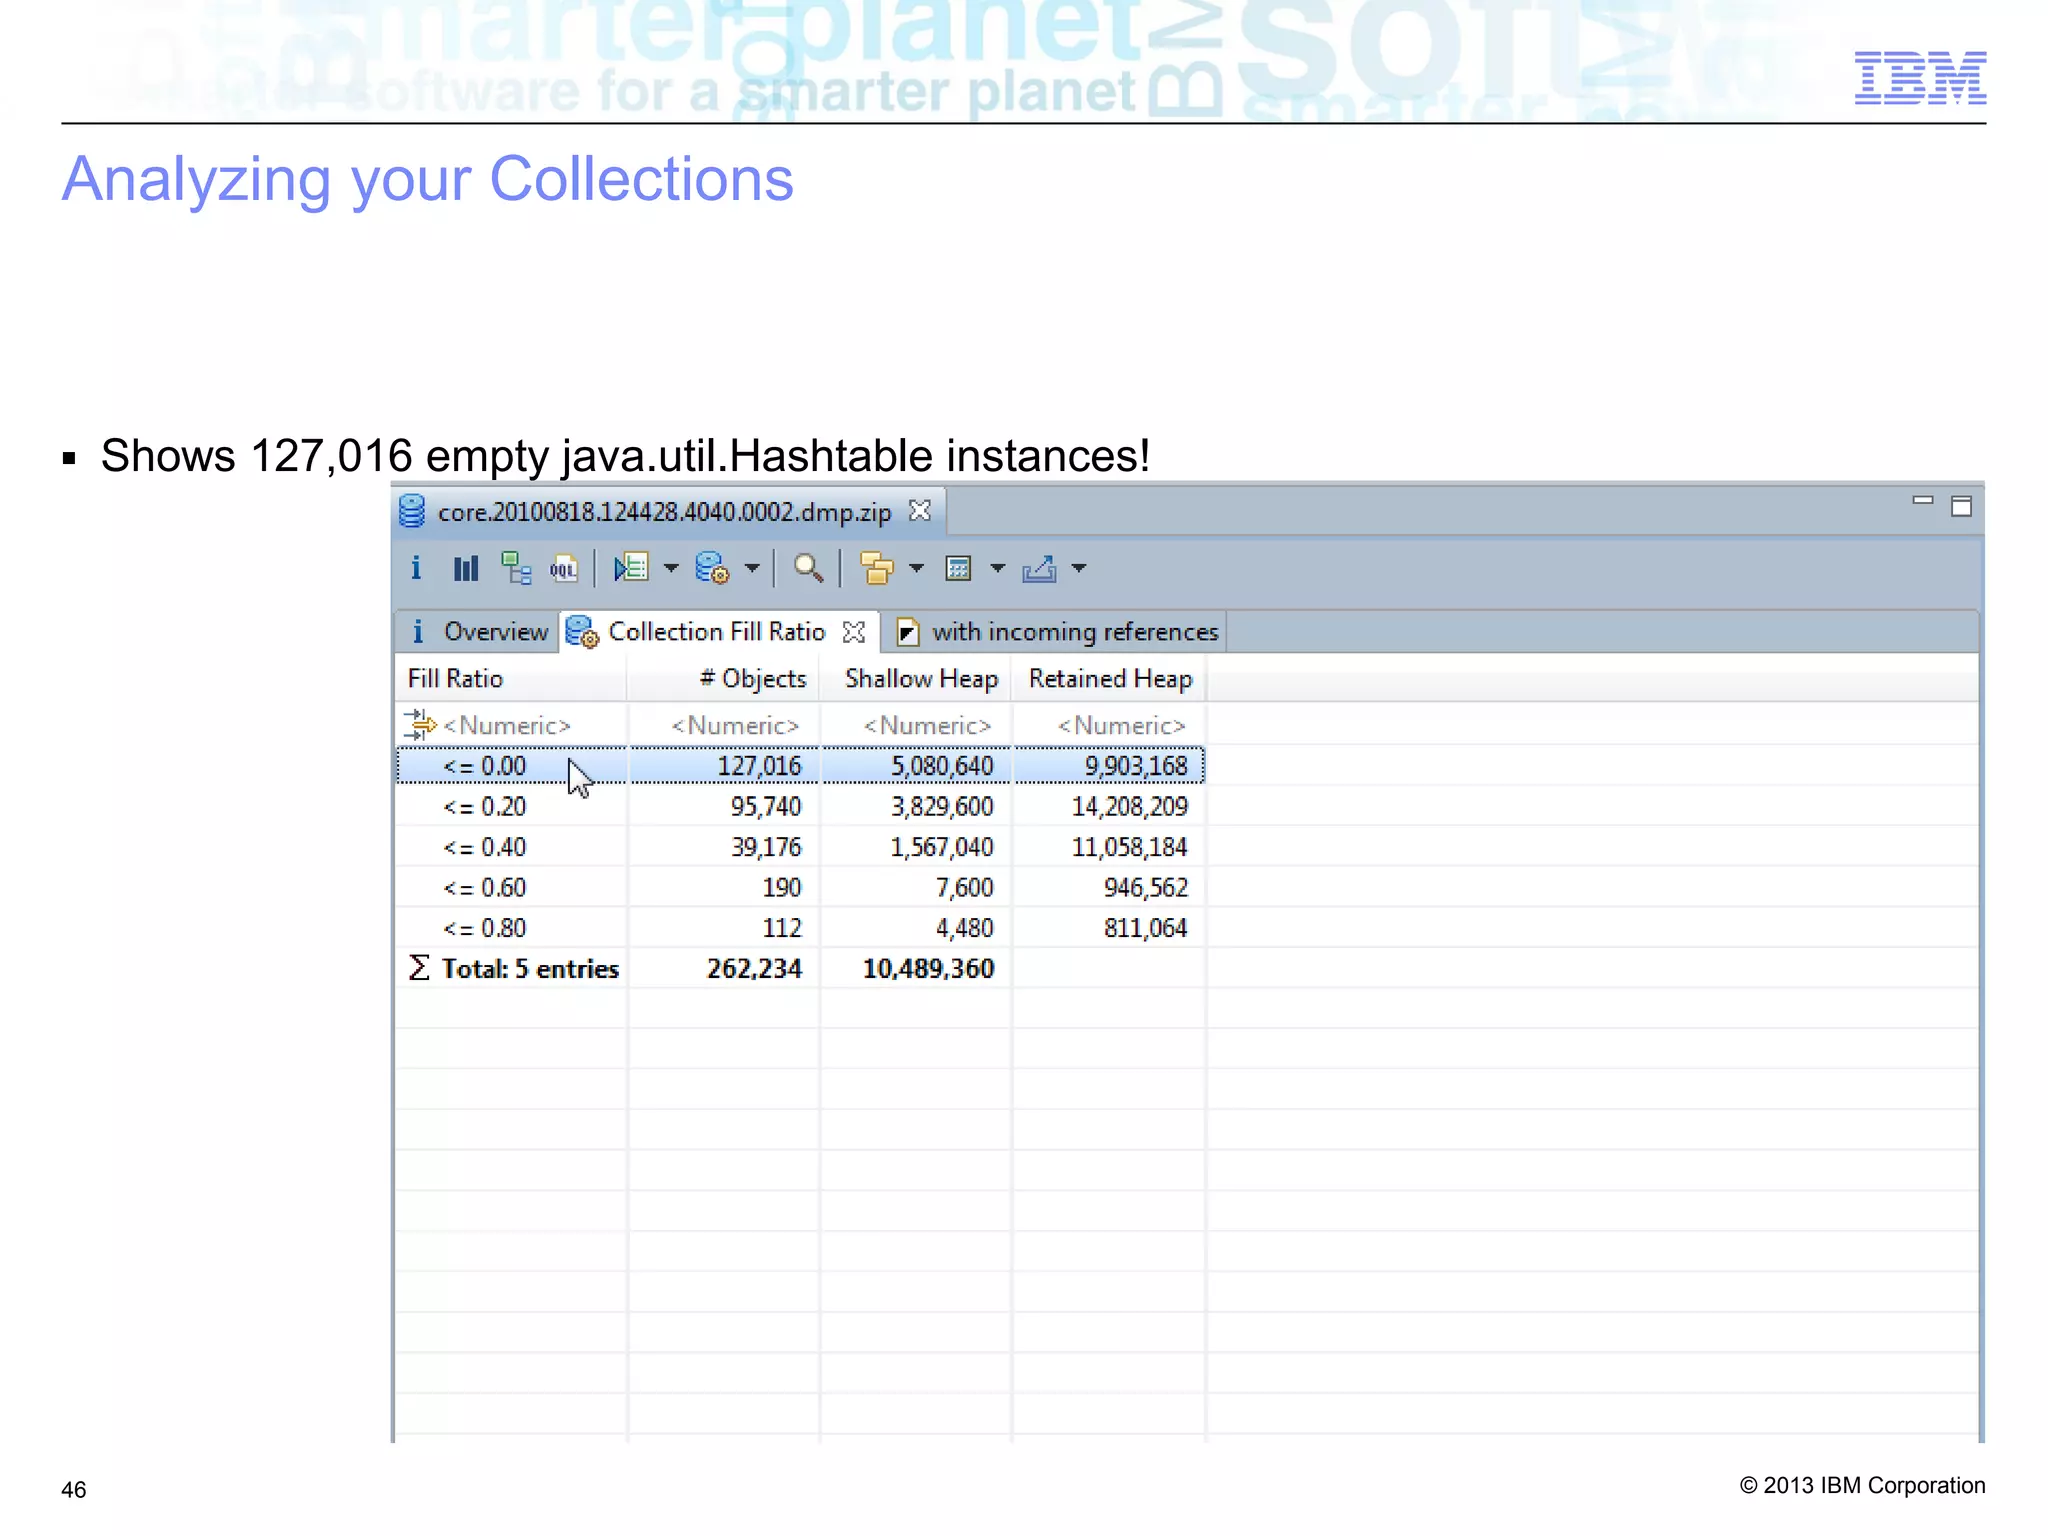Open the histogram view icon
This screenshot has height=1536, width=2048.
point(466,569)
